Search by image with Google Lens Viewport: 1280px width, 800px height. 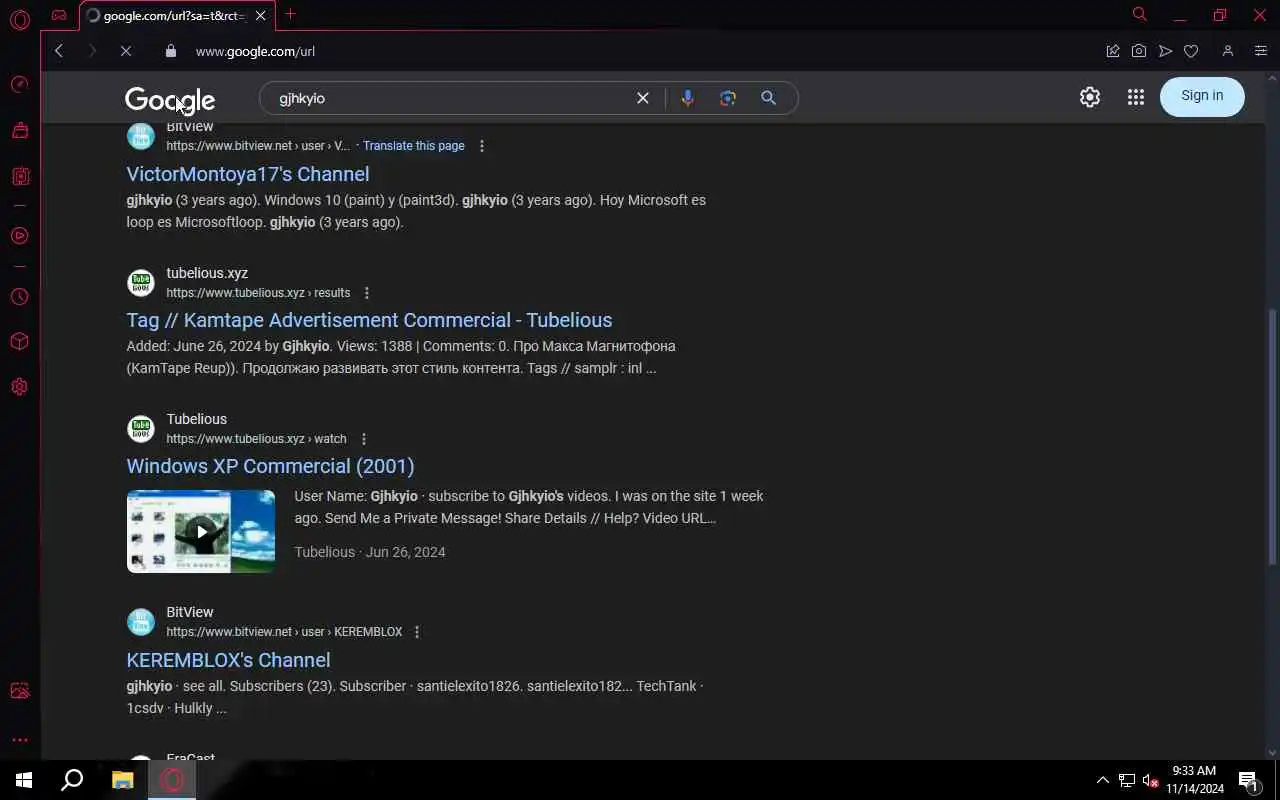tap(728, 98)
